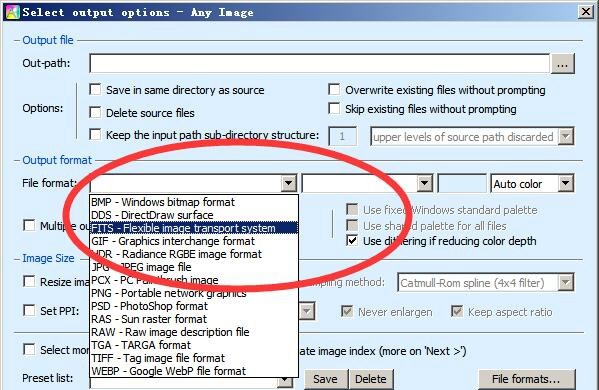Enable Overwrite existing files without prompting
Image resolution: width=599 pixels, height=390 pixels.
pos(334,90)
